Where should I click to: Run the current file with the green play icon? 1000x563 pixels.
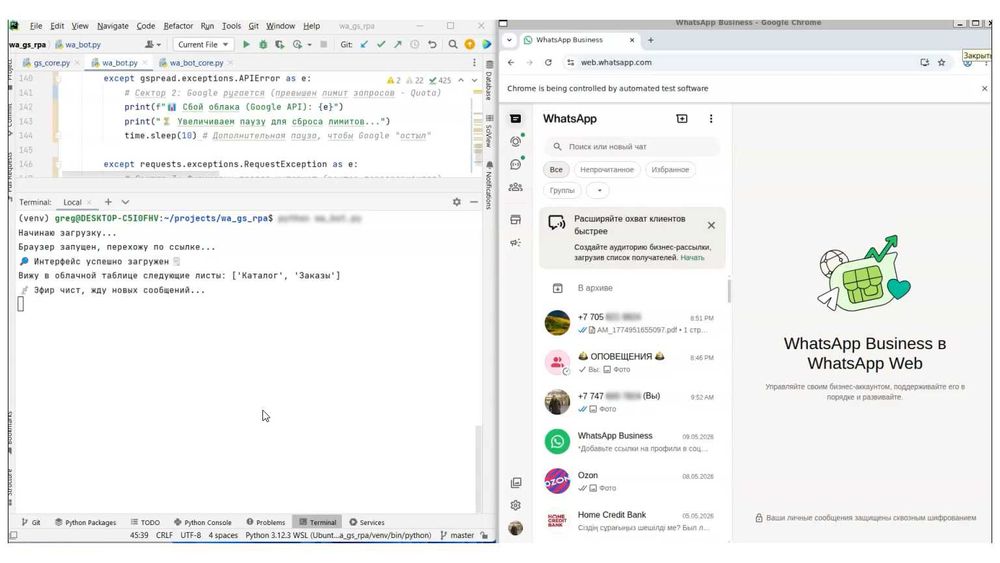[246, 45]
